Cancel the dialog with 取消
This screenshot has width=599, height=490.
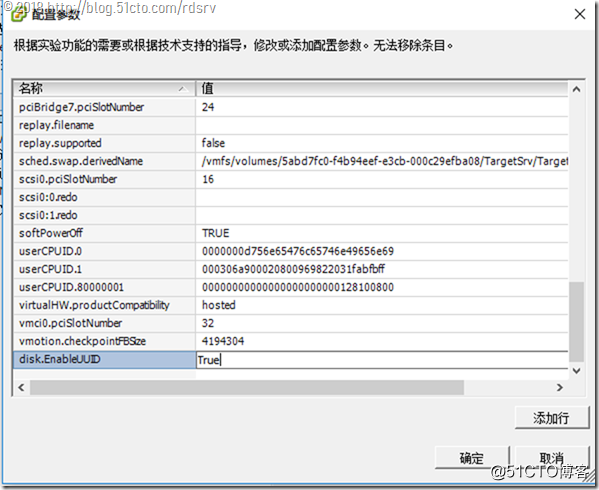tap(552, 458)
